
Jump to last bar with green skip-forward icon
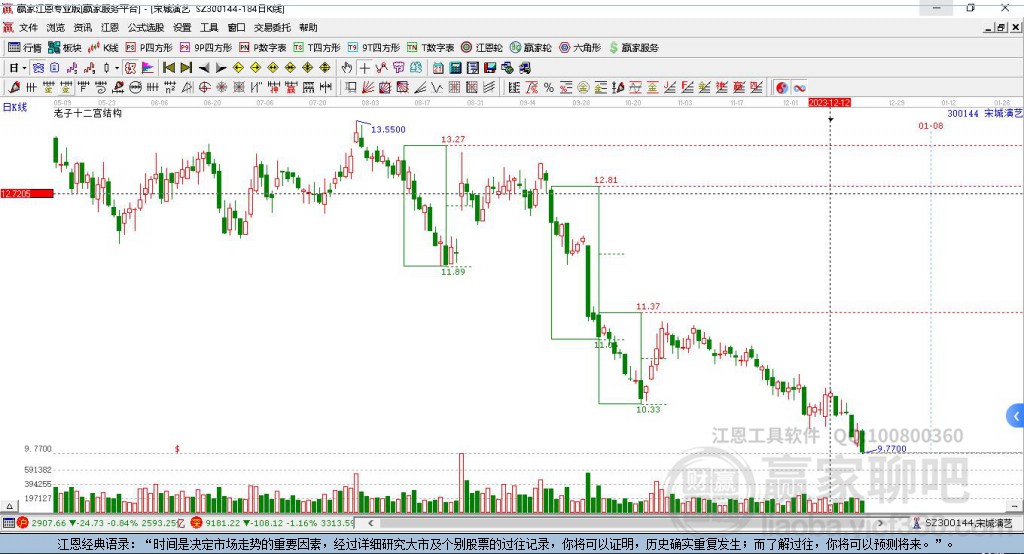pyautogui.click(x=186, y=68)
